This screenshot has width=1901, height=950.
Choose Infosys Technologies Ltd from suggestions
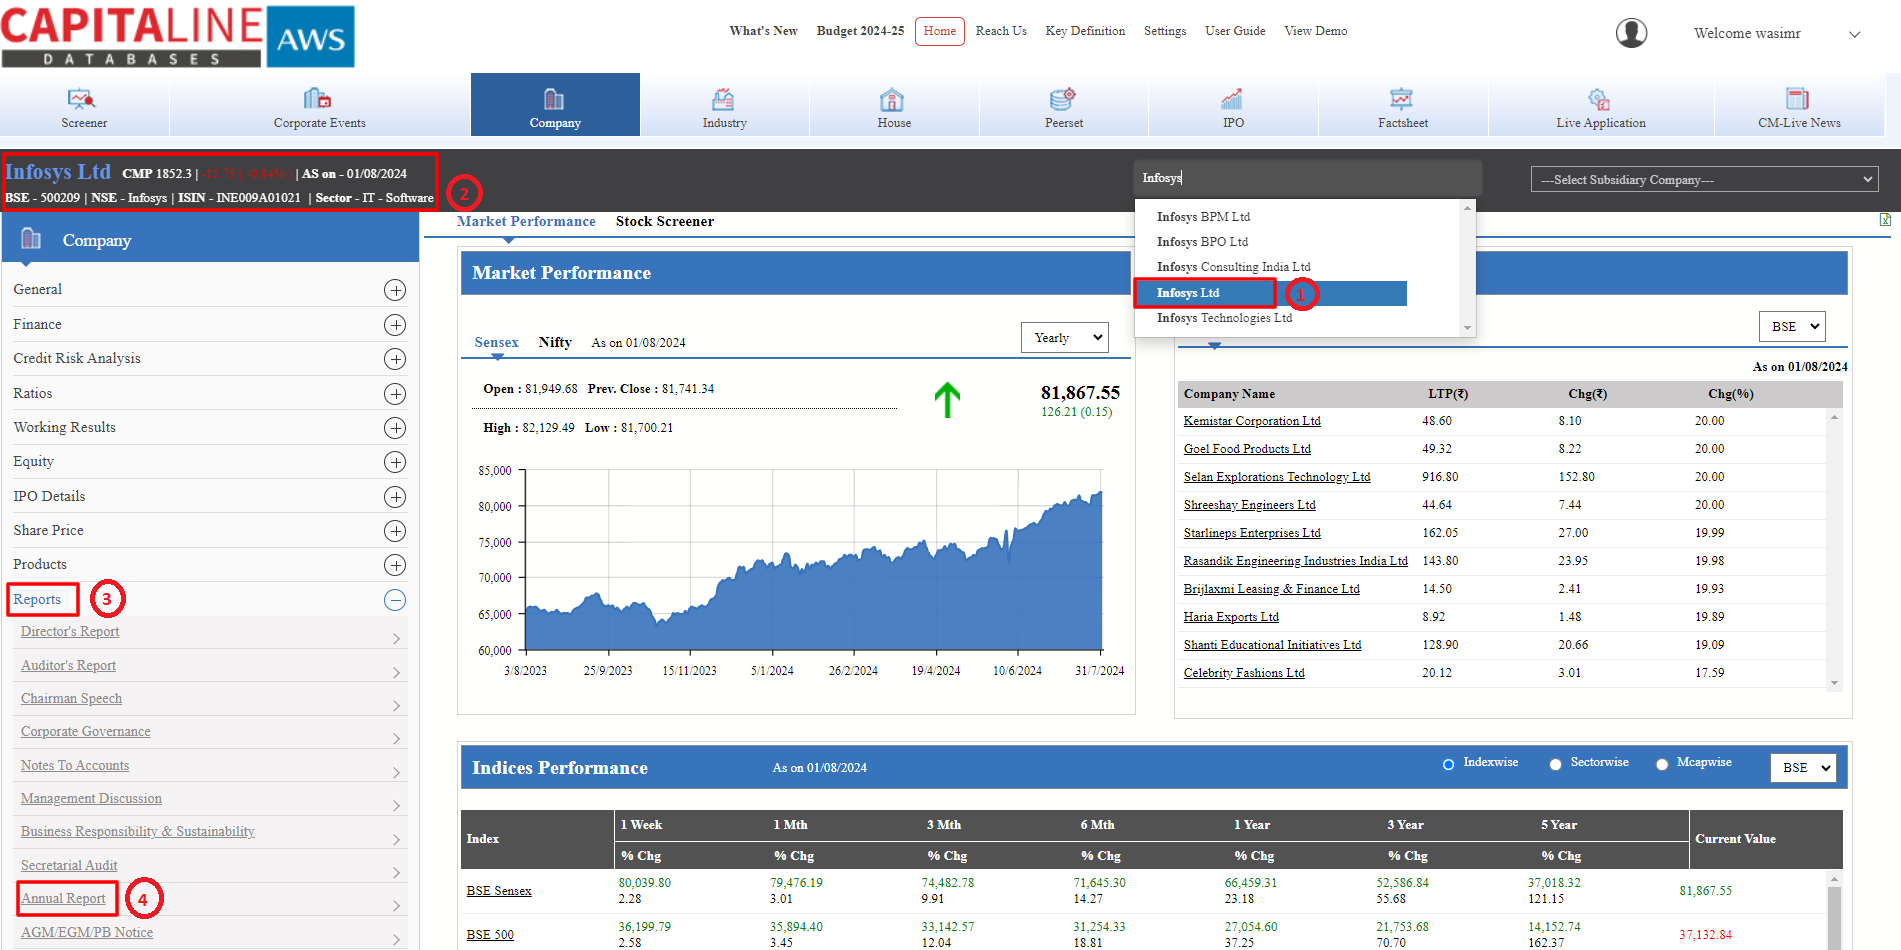pyautogui.click(x=1224, y=318)
